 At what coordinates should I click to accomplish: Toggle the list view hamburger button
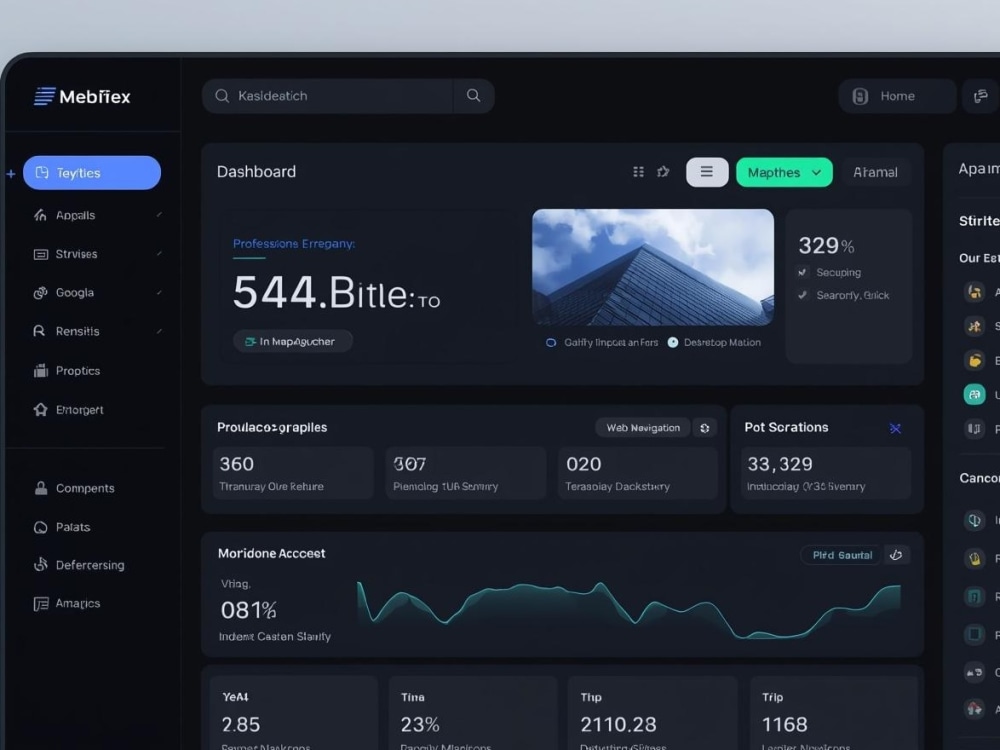[707, 172]
